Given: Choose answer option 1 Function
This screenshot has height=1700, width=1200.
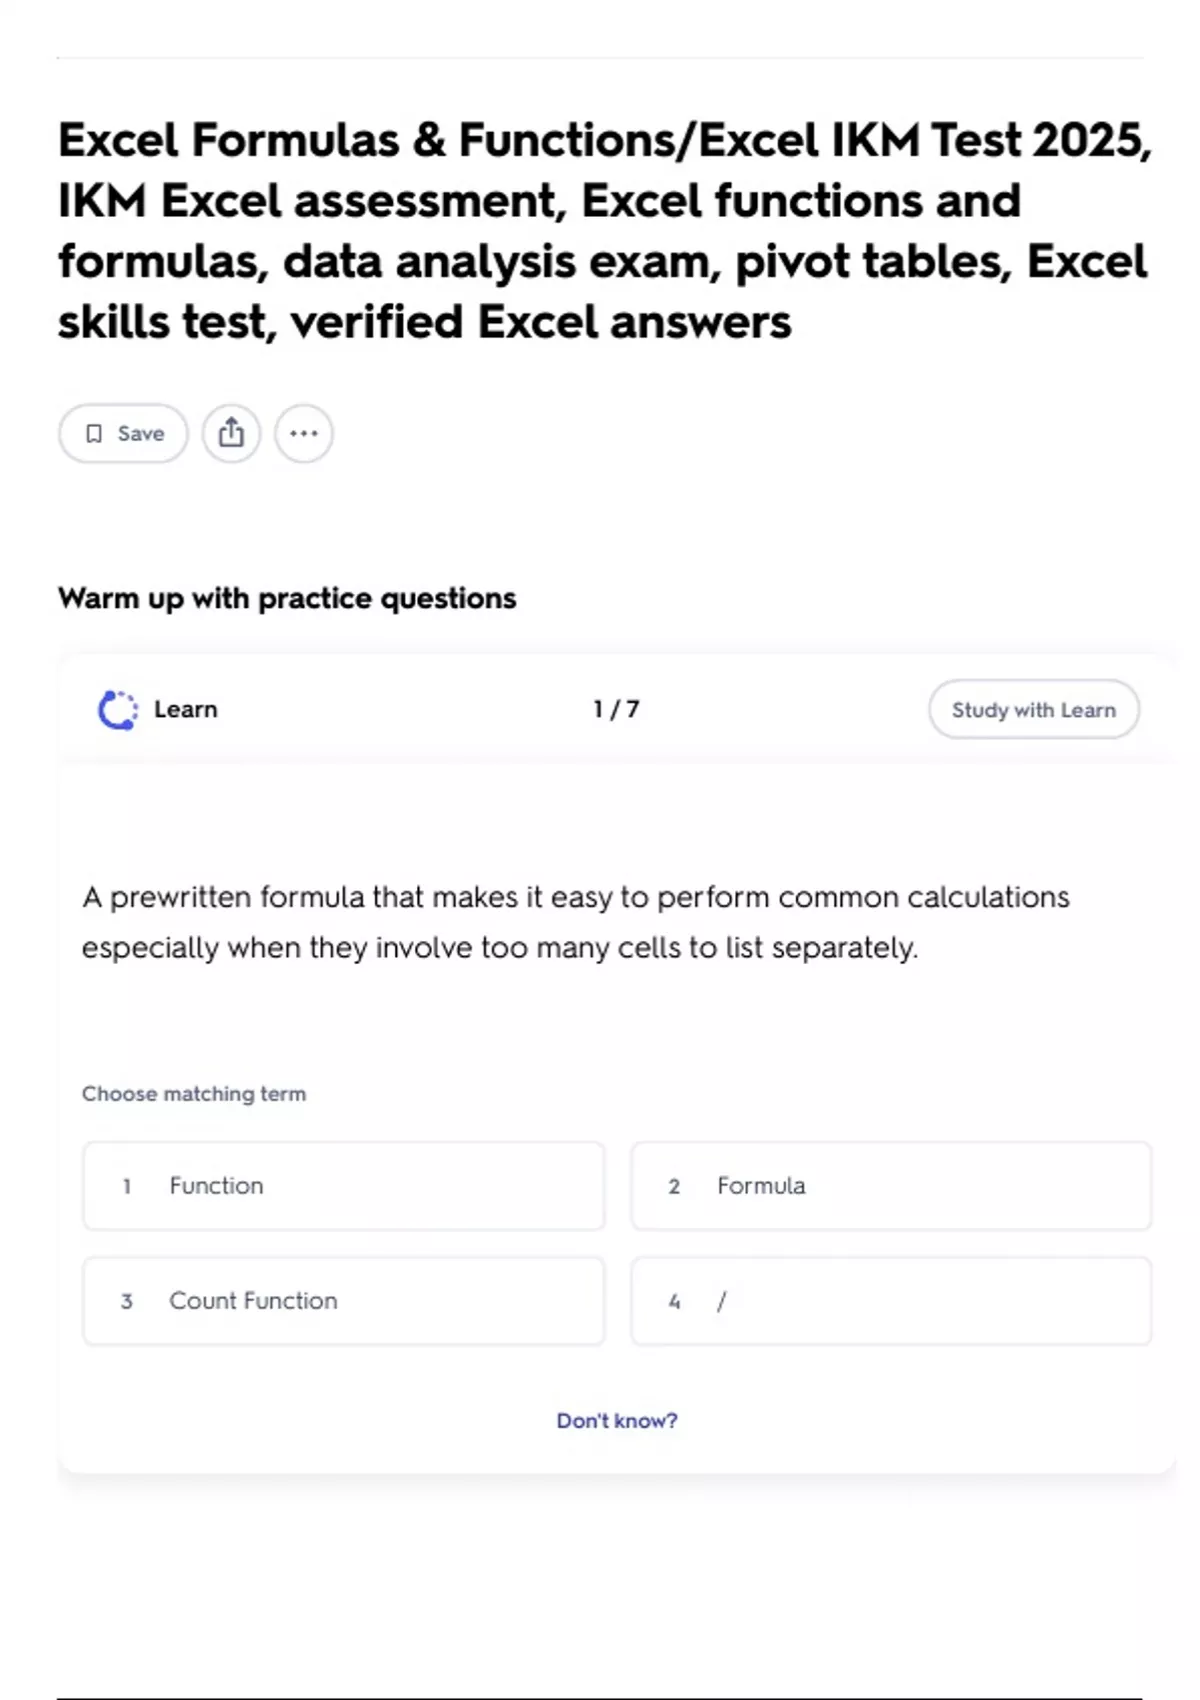Looking at the screenshot, I should coord(343,1186).
